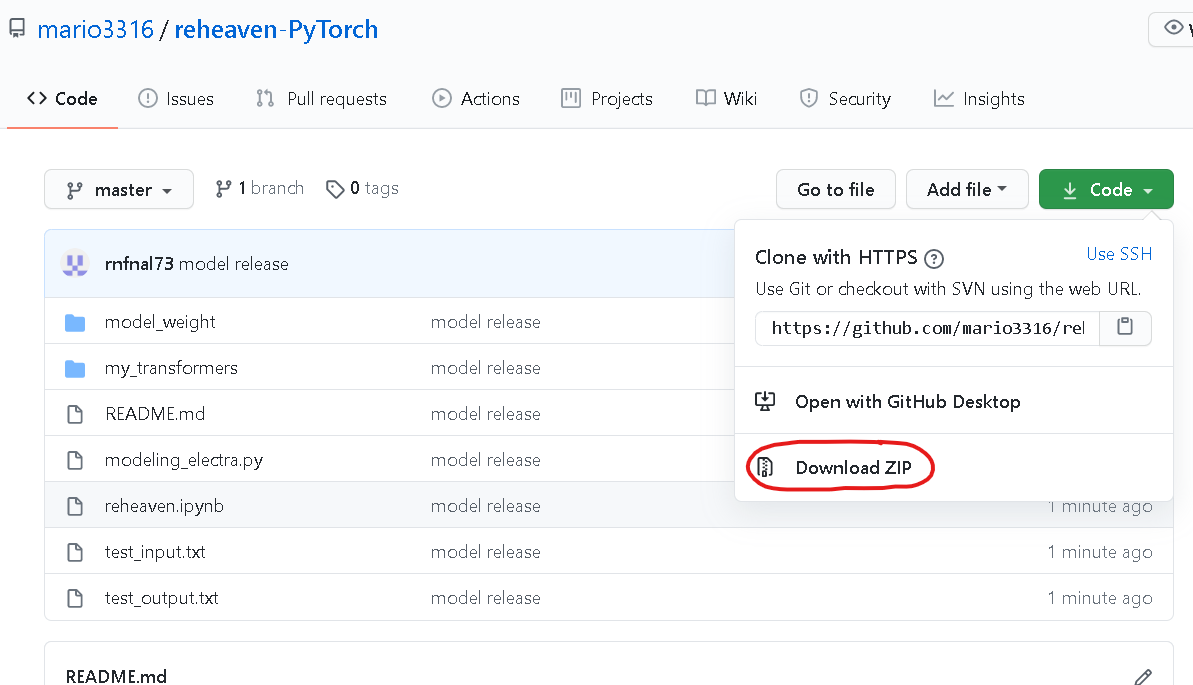
Task: Click the test_output.txt file icon
Action: [75, 598]
